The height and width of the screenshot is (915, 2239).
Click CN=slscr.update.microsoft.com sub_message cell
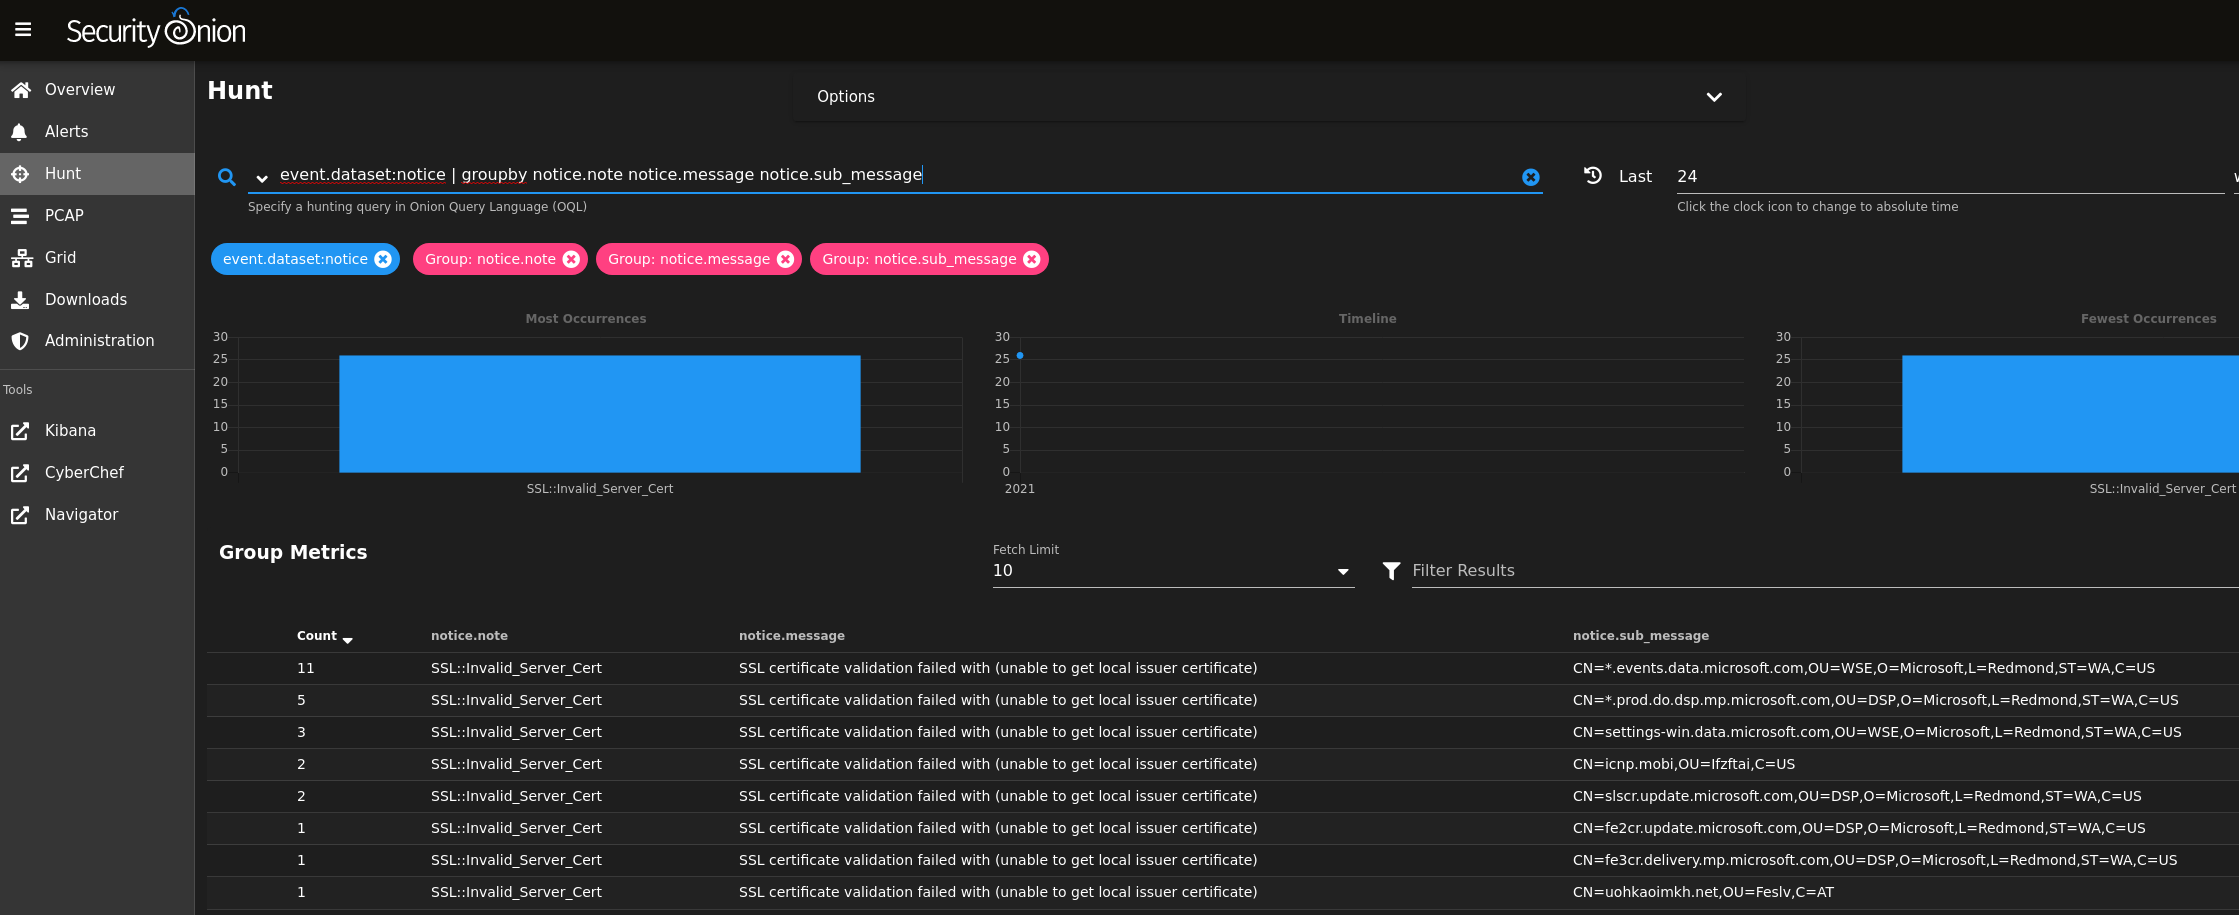click(x=1857, y=796)
